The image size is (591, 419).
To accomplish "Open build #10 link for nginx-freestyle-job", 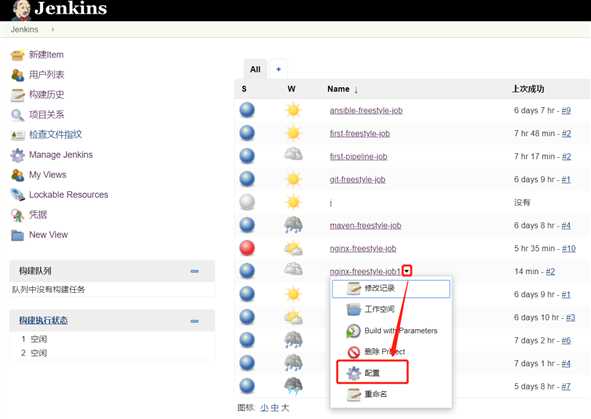I will coord(568,248).
